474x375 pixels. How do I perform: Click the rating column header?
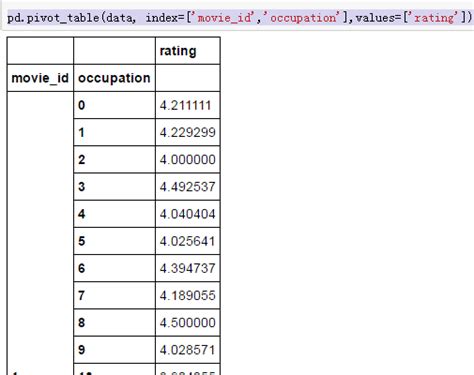[178, 51]
